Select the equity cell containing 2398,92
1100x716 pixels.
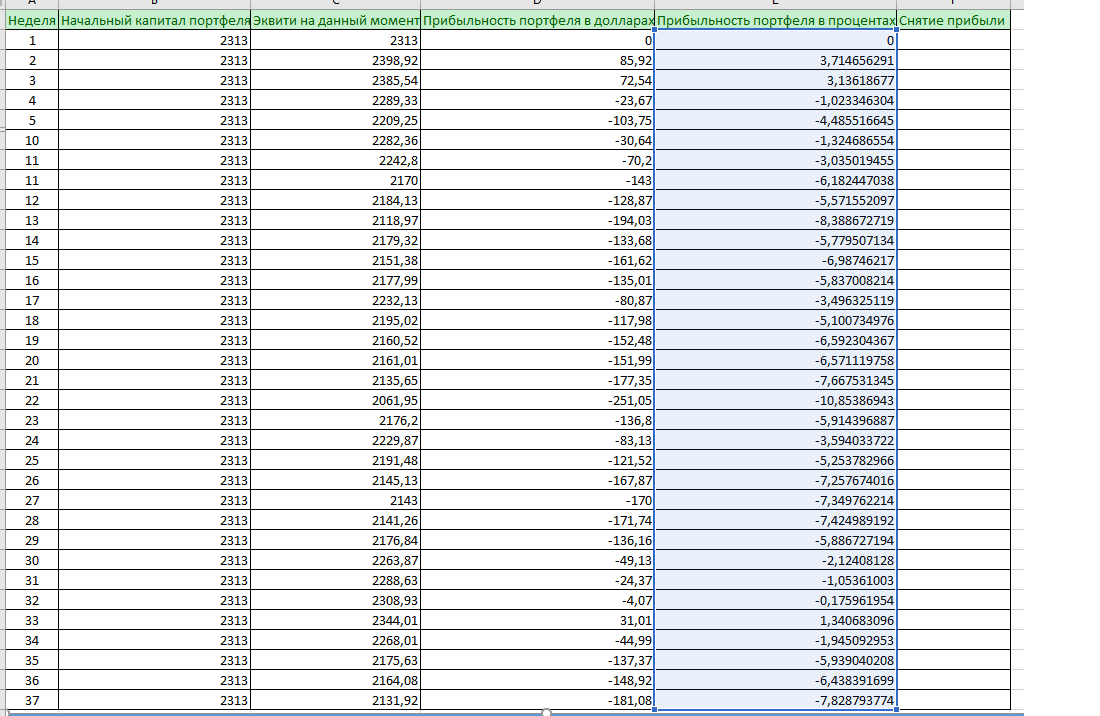click(335, 61)
